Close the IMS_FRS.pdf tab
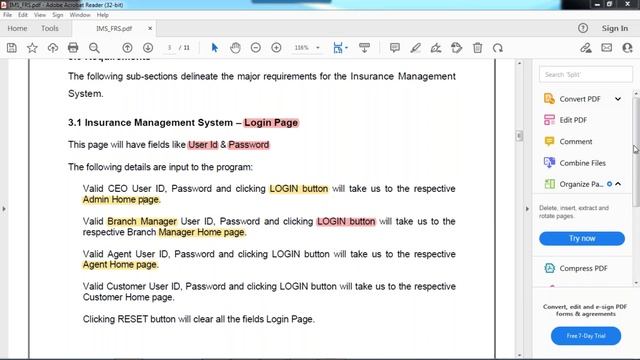Screen dimensions: 640x360 (x=150, y=28)
